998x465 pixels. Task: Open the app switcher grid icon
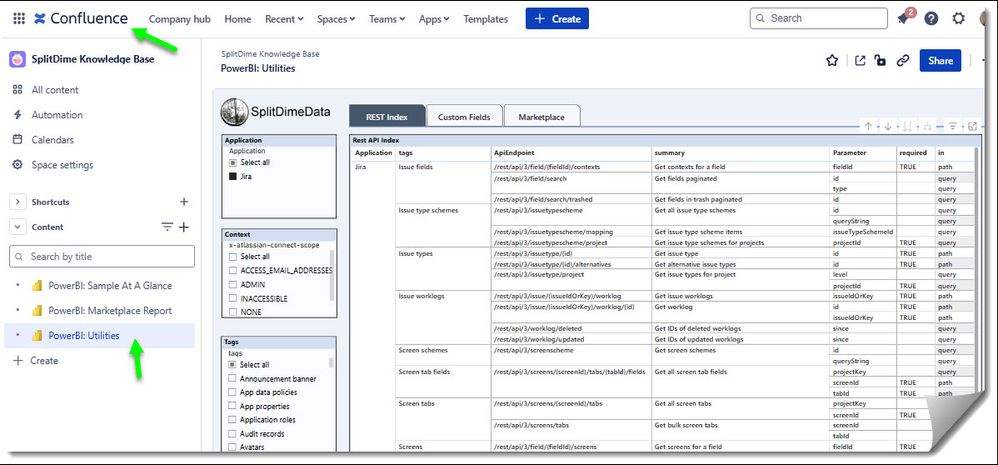pyautogui.click(x=19, y=18)
